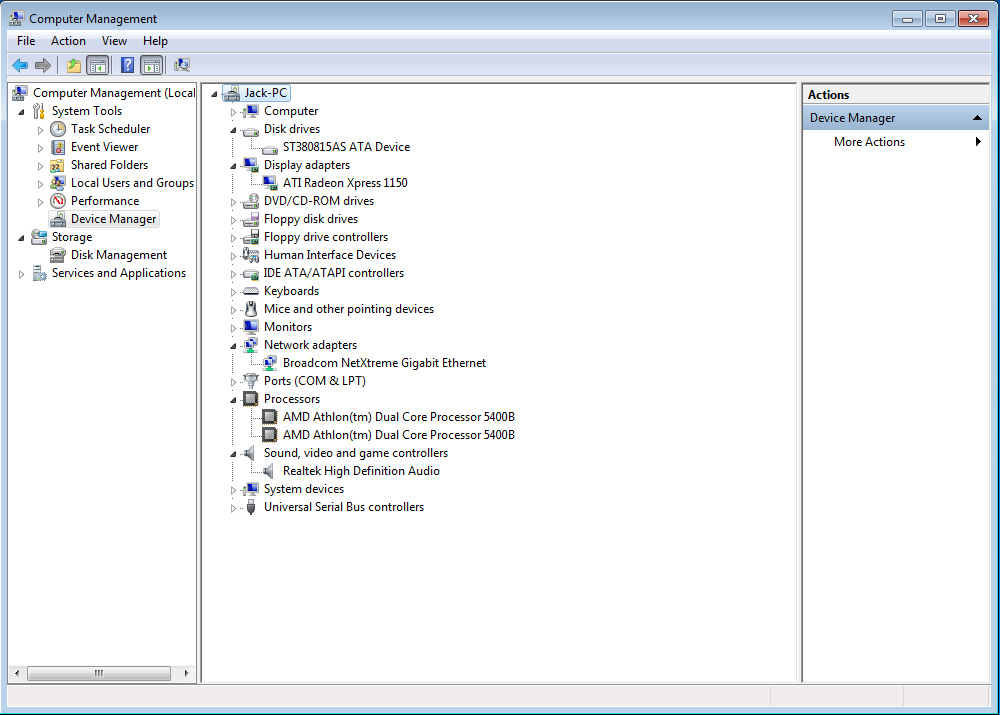Select Floppy drive controllers
Viewport: 1000px width, 715px height.
point(326,237)
